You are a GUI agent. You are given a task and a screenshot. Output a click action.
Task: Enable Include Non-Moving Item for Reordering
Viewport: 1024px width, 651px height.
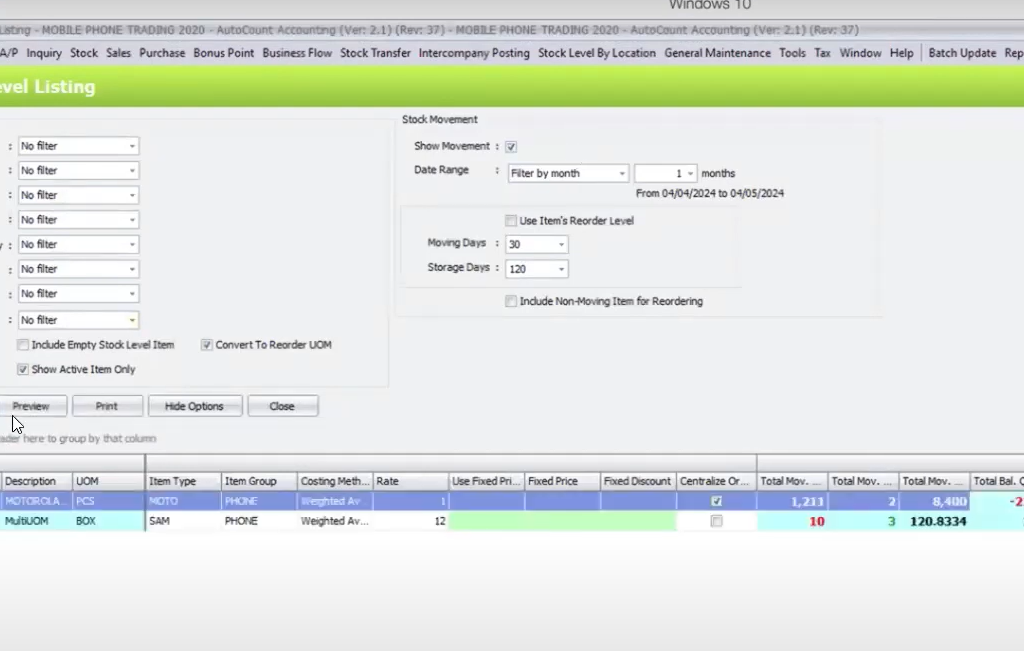pyautogui.click(x=511, y=301)
